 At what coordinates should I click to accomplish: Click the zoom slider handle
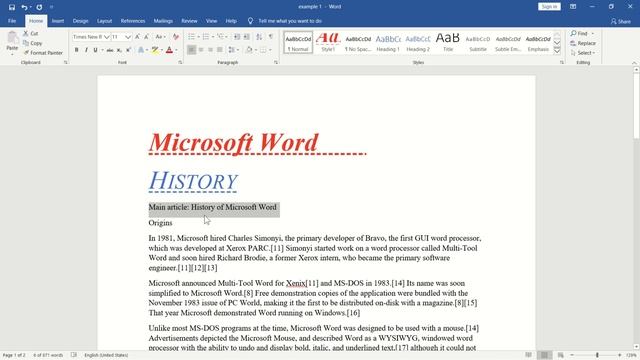click(597, 355)
